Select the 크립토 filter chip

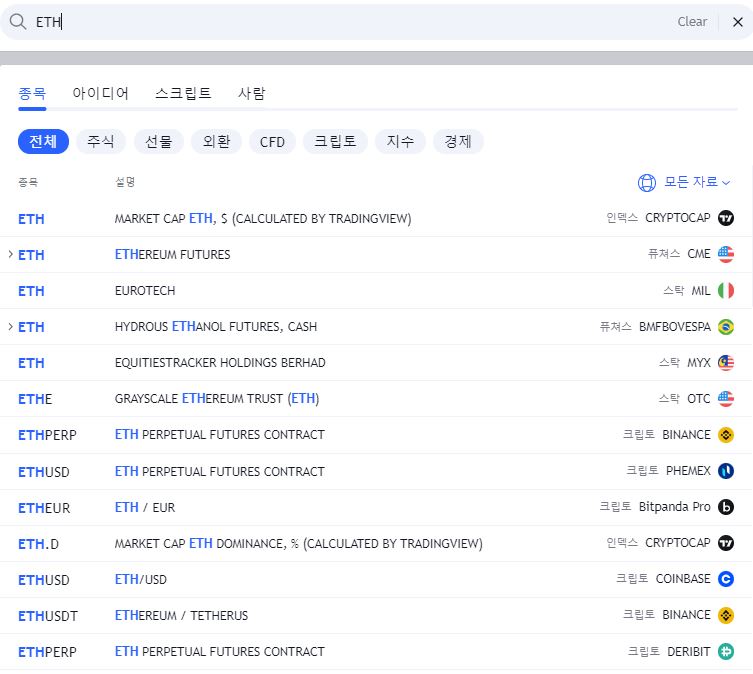click(335, 142)
